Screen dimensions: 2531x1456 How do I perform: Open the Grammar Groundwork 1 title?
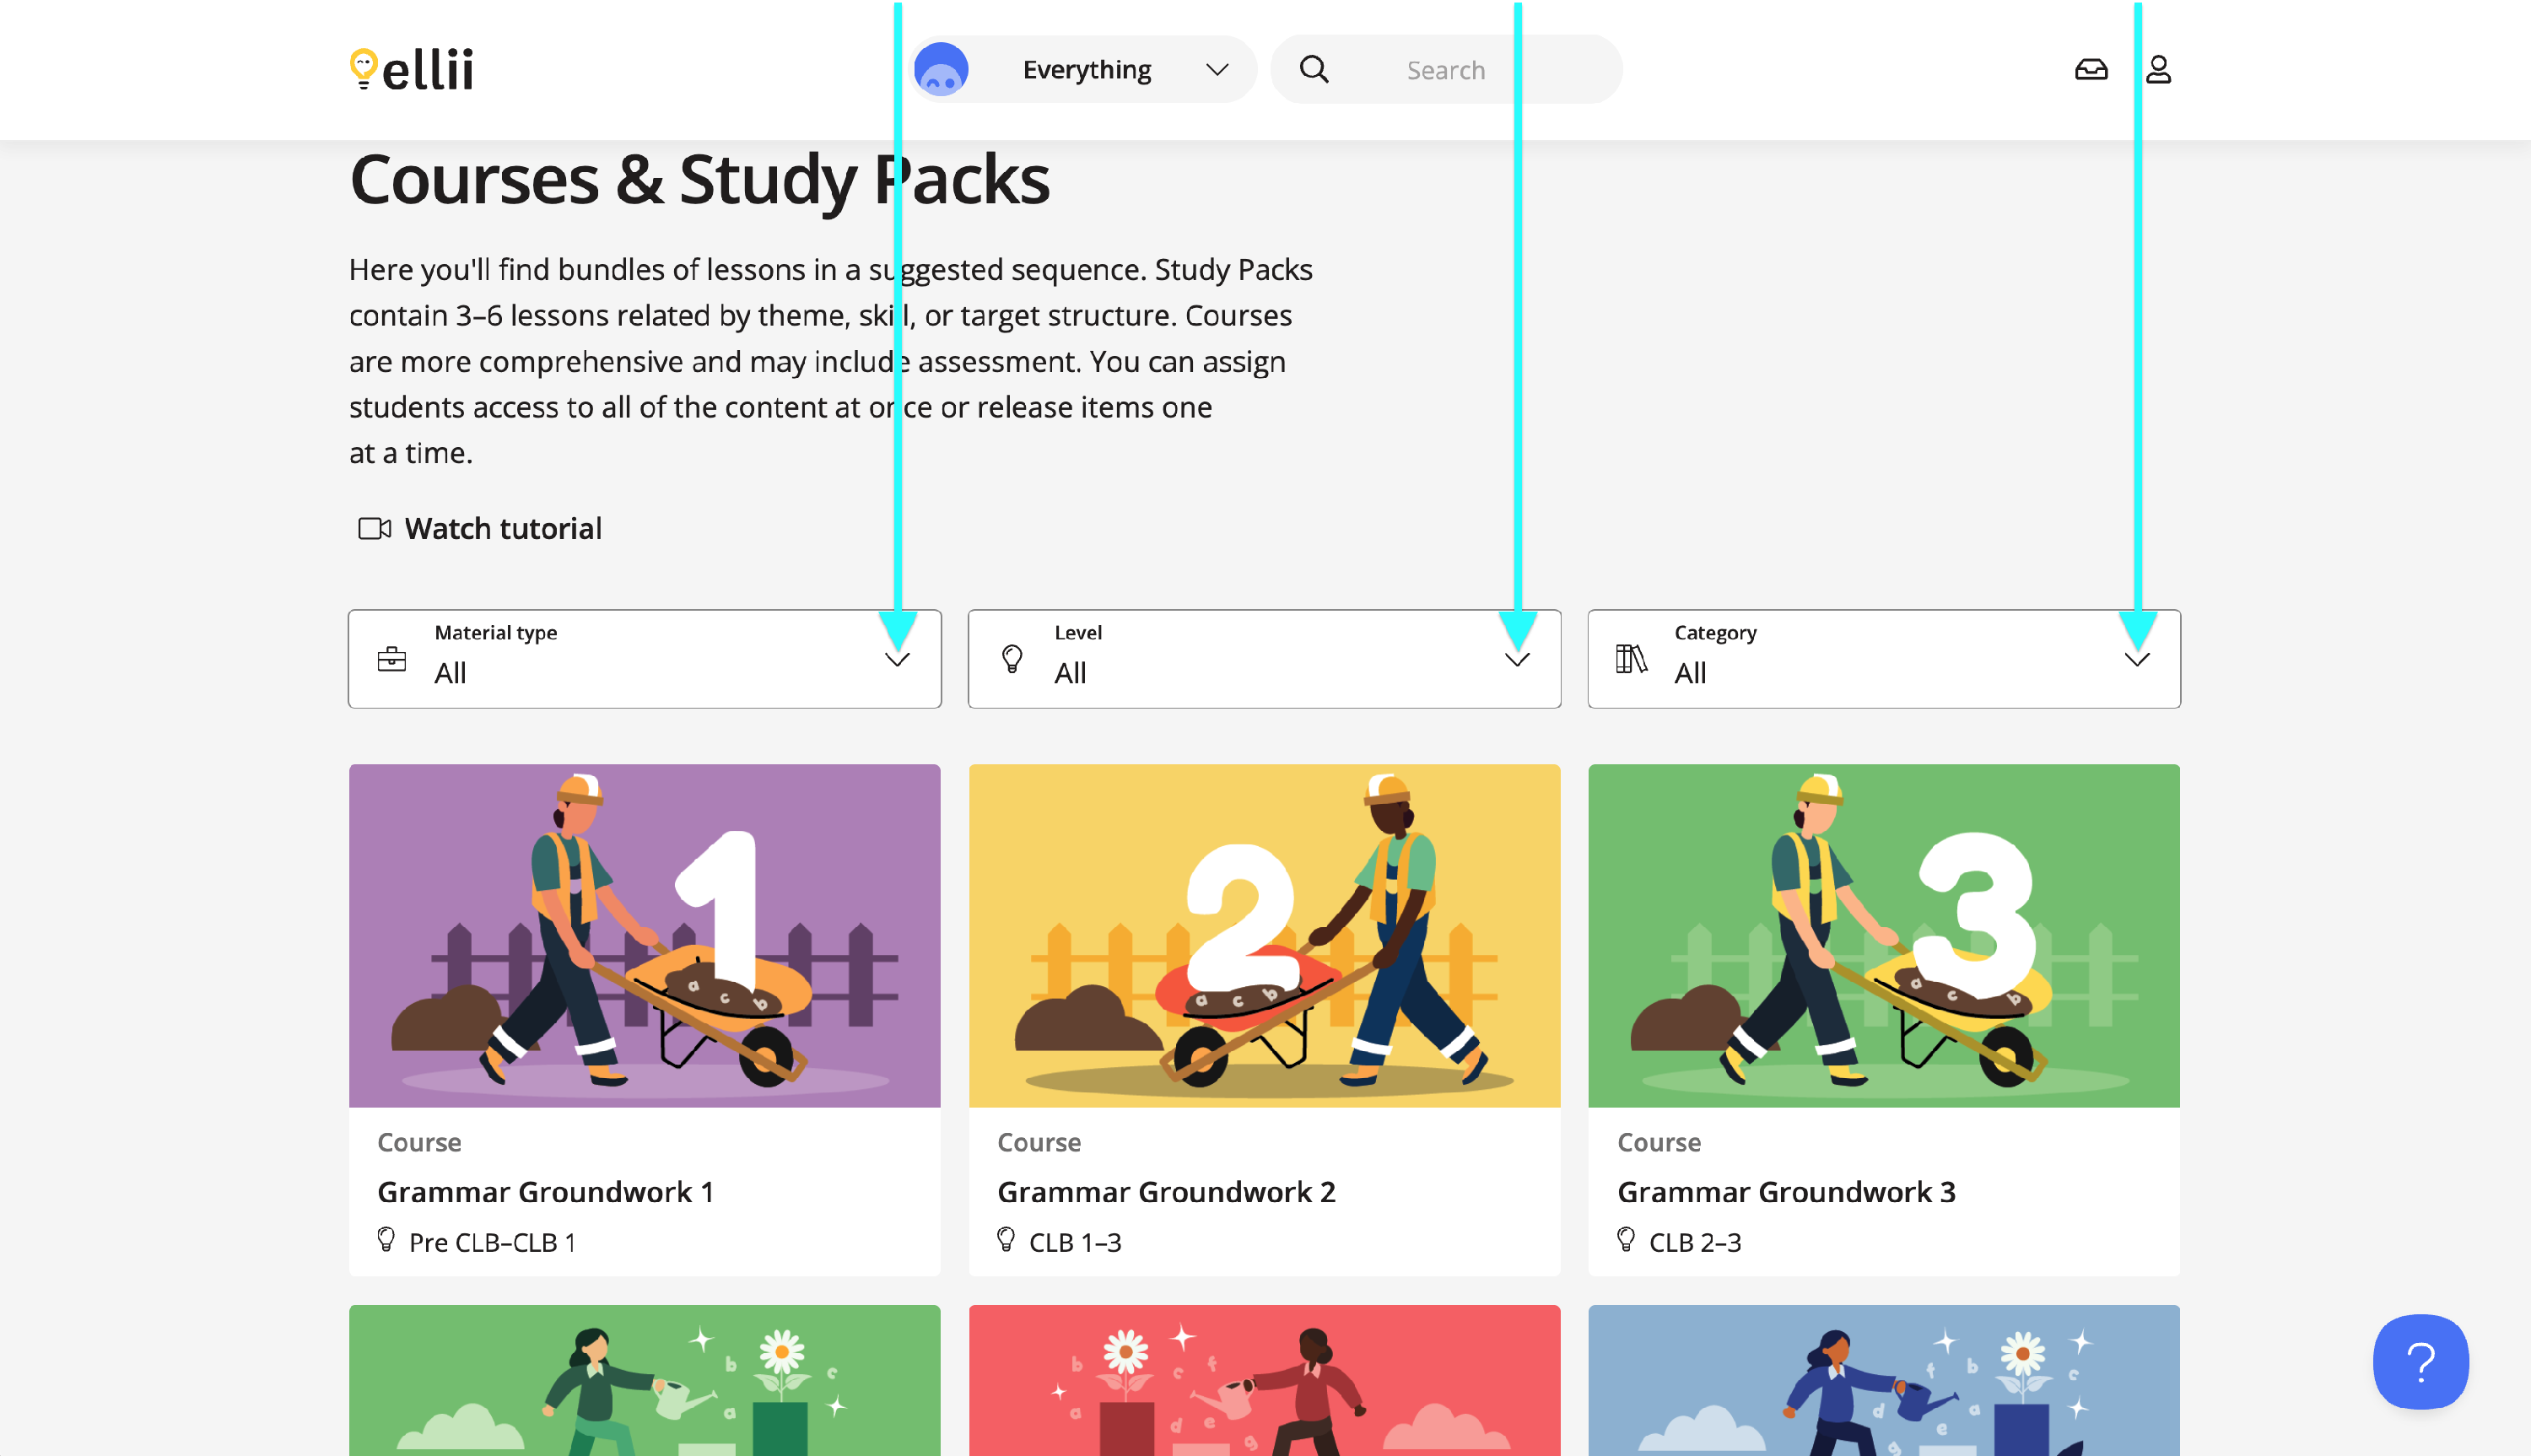coord(545,1192)
